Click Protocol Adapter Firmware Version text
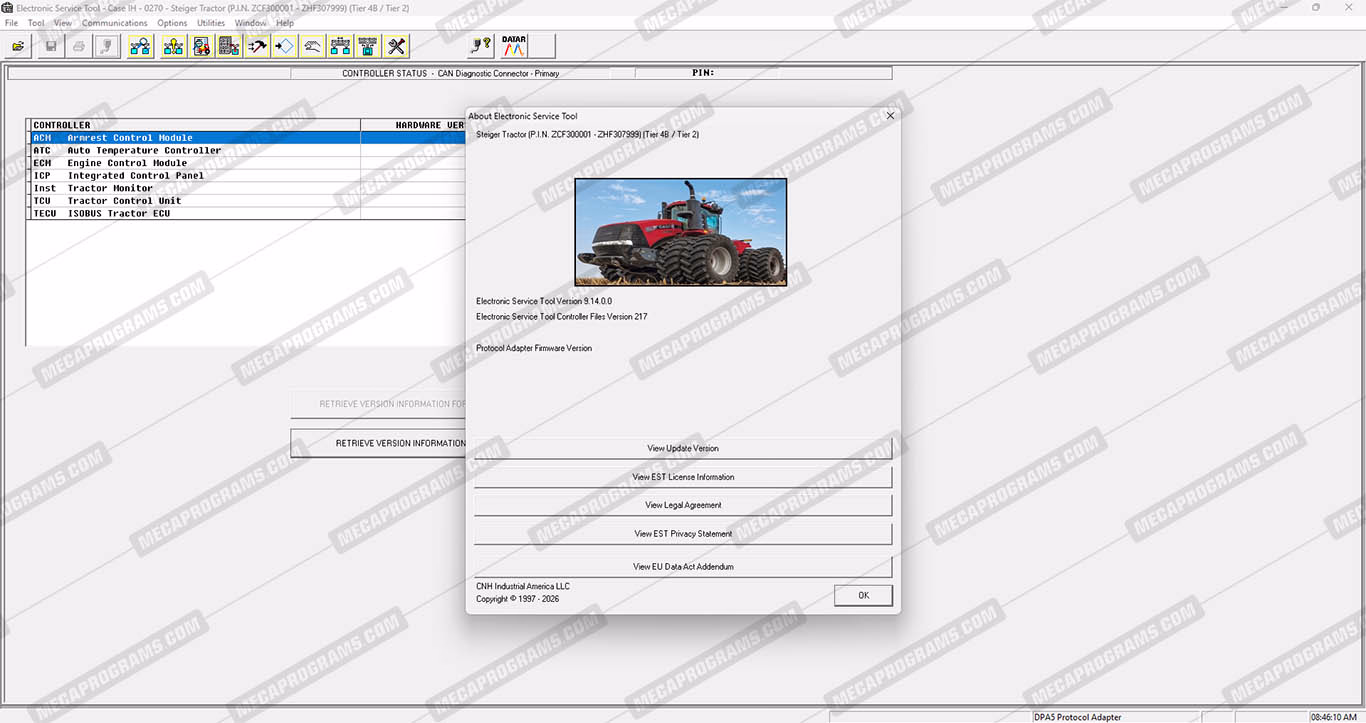This screenshot has width=1366, height=723. click(x=534, y=349)
